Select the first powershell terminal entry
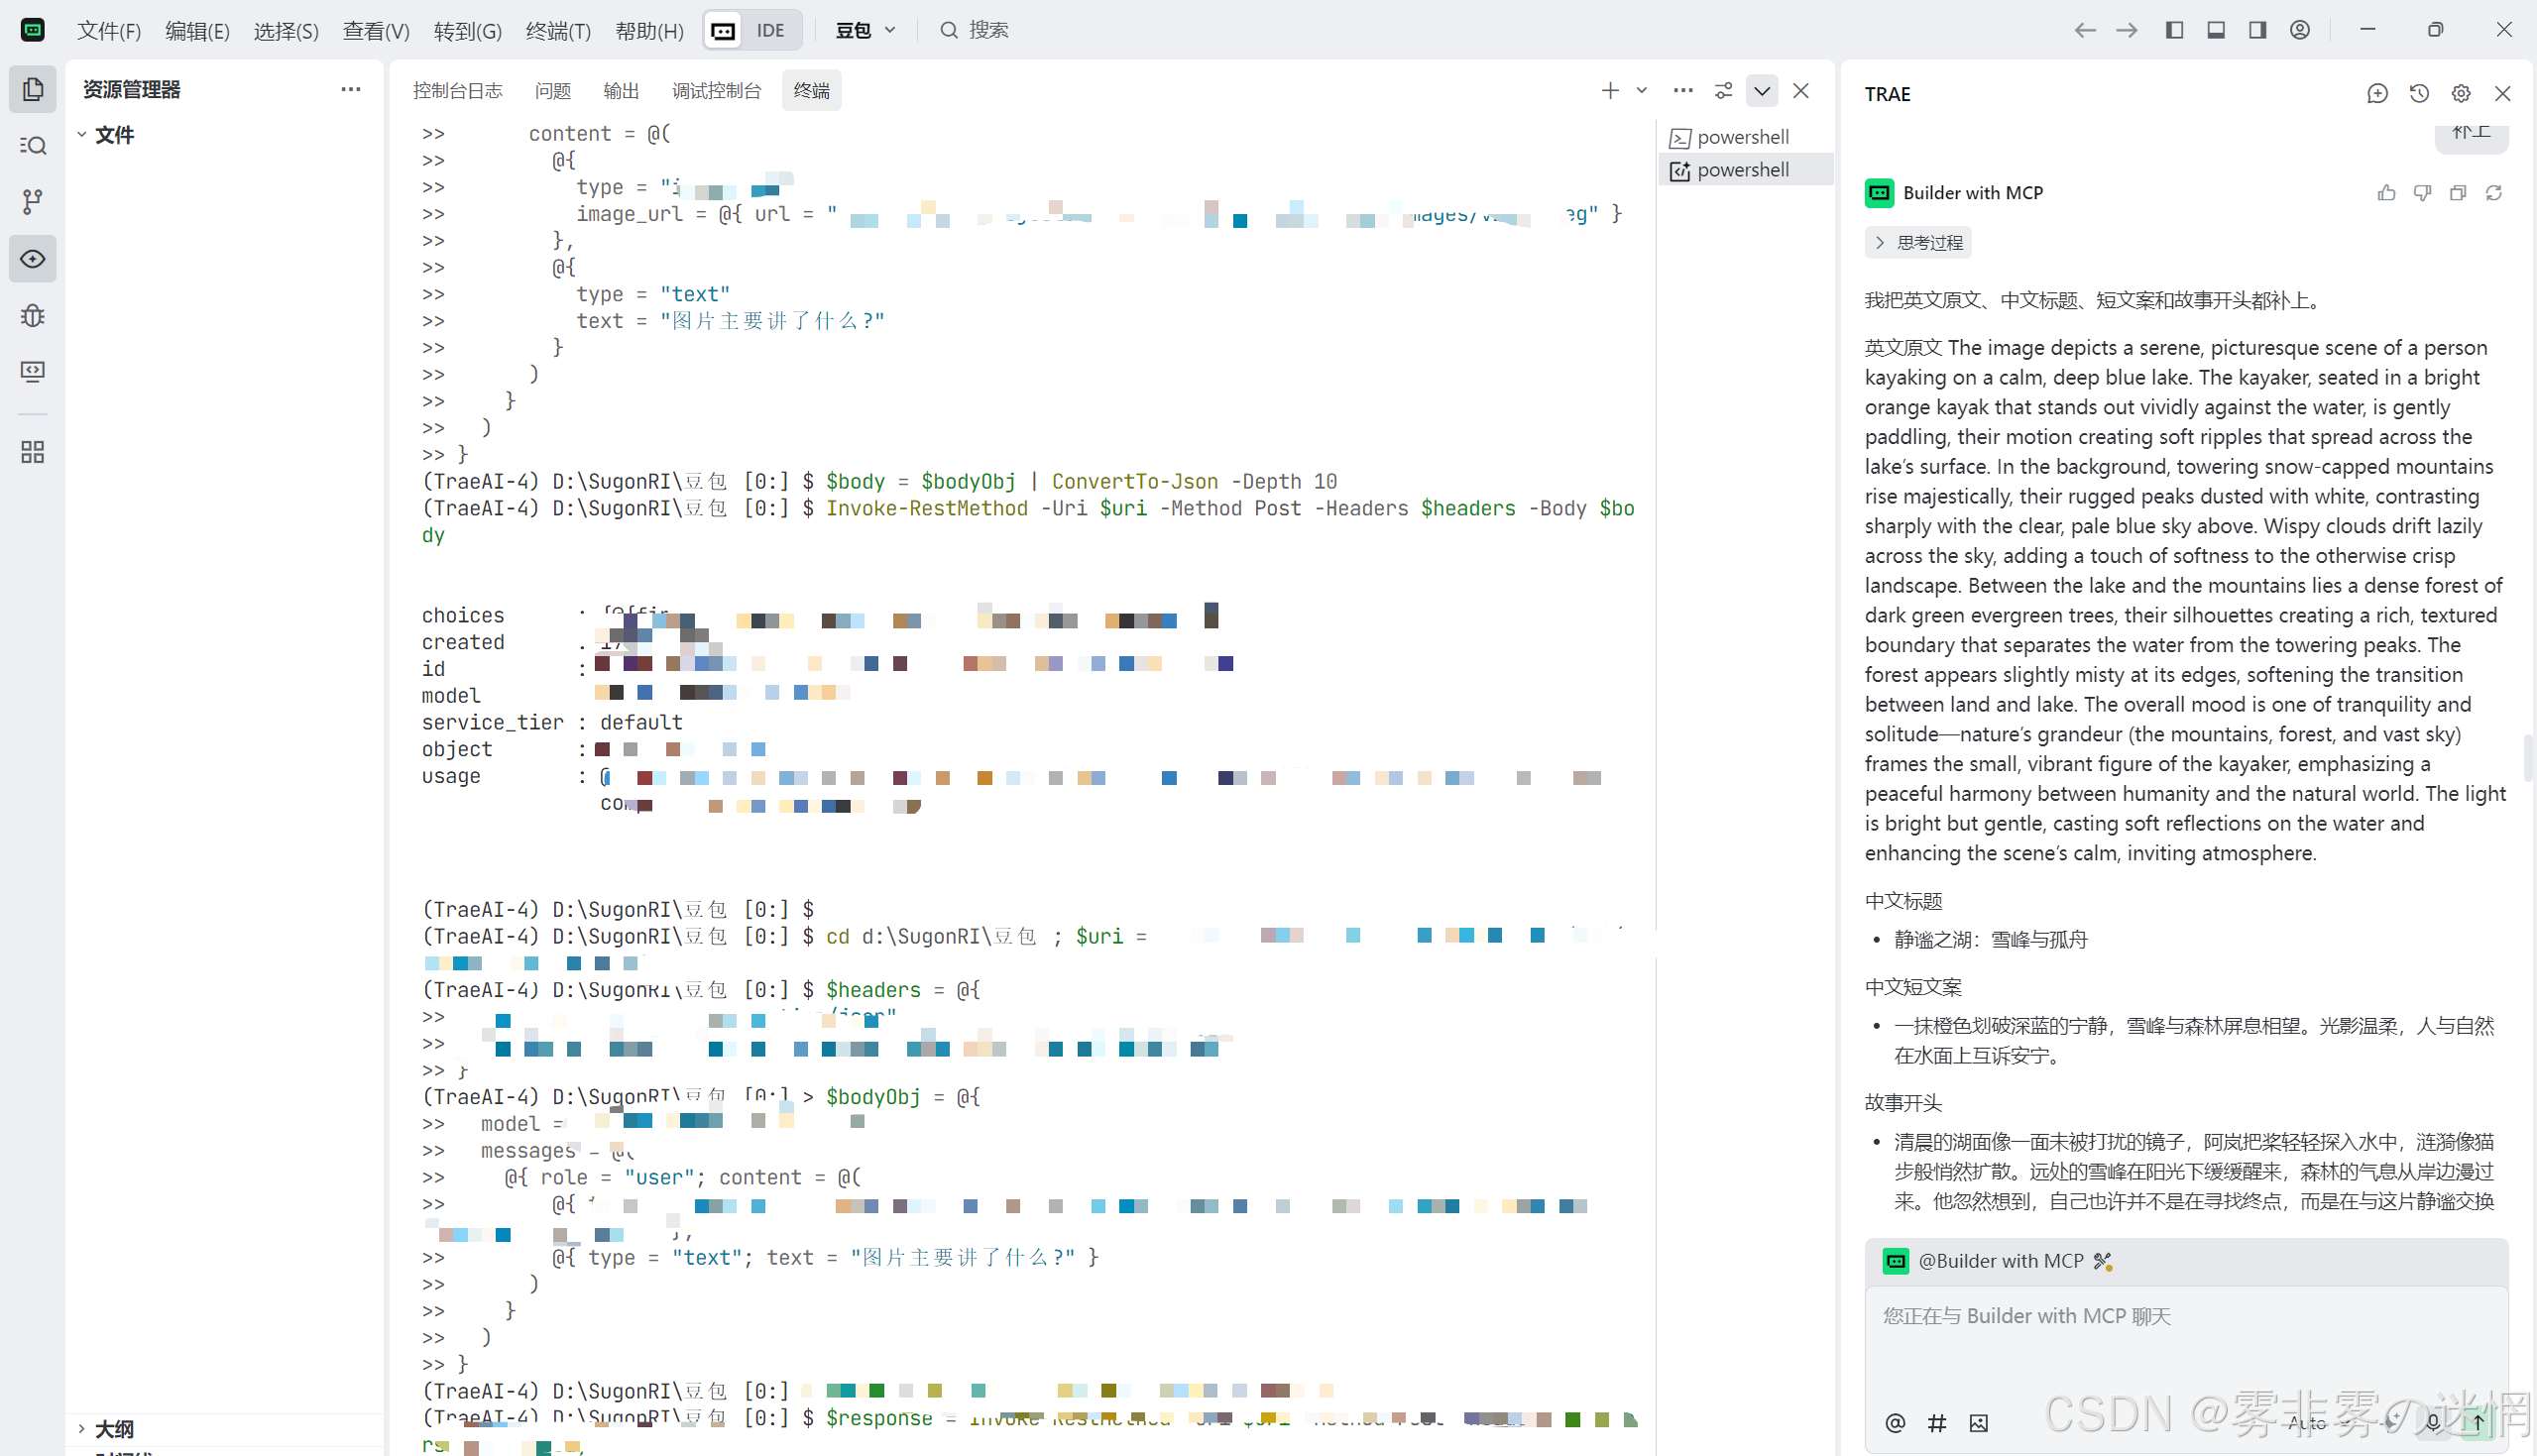The width and height of the screenshot is (2537, 1456). [1742, 137]
